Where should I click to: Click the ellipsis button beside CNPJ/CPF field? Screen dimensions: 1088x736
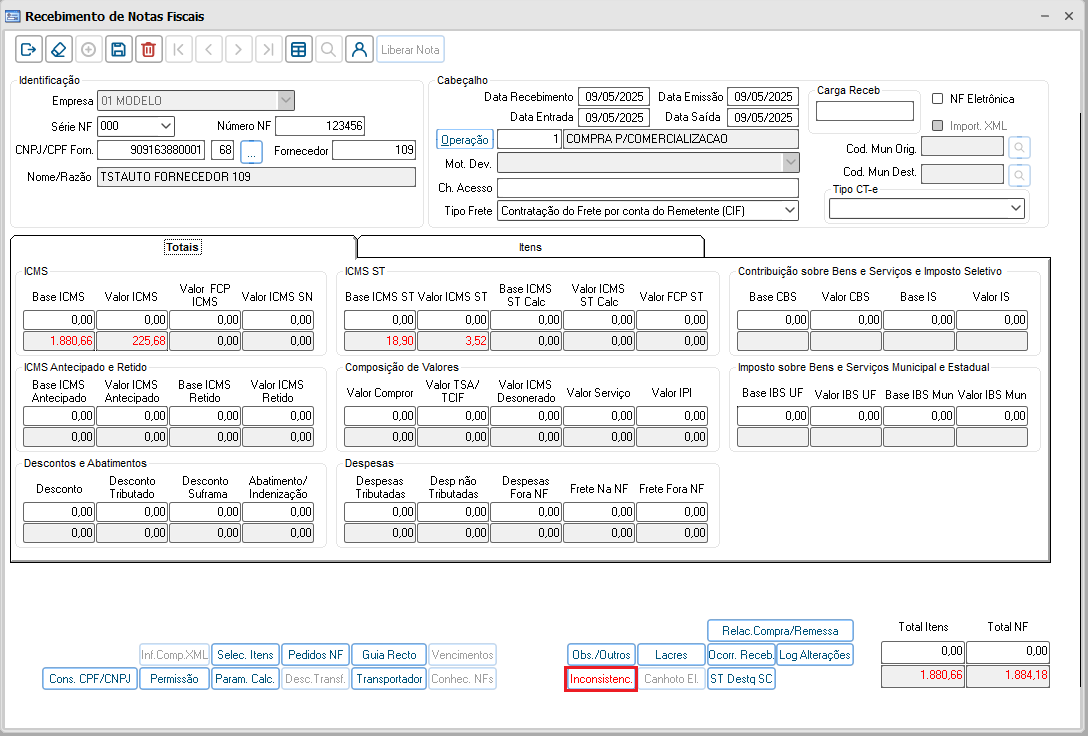pyautogui.click(x=251, y=151)
